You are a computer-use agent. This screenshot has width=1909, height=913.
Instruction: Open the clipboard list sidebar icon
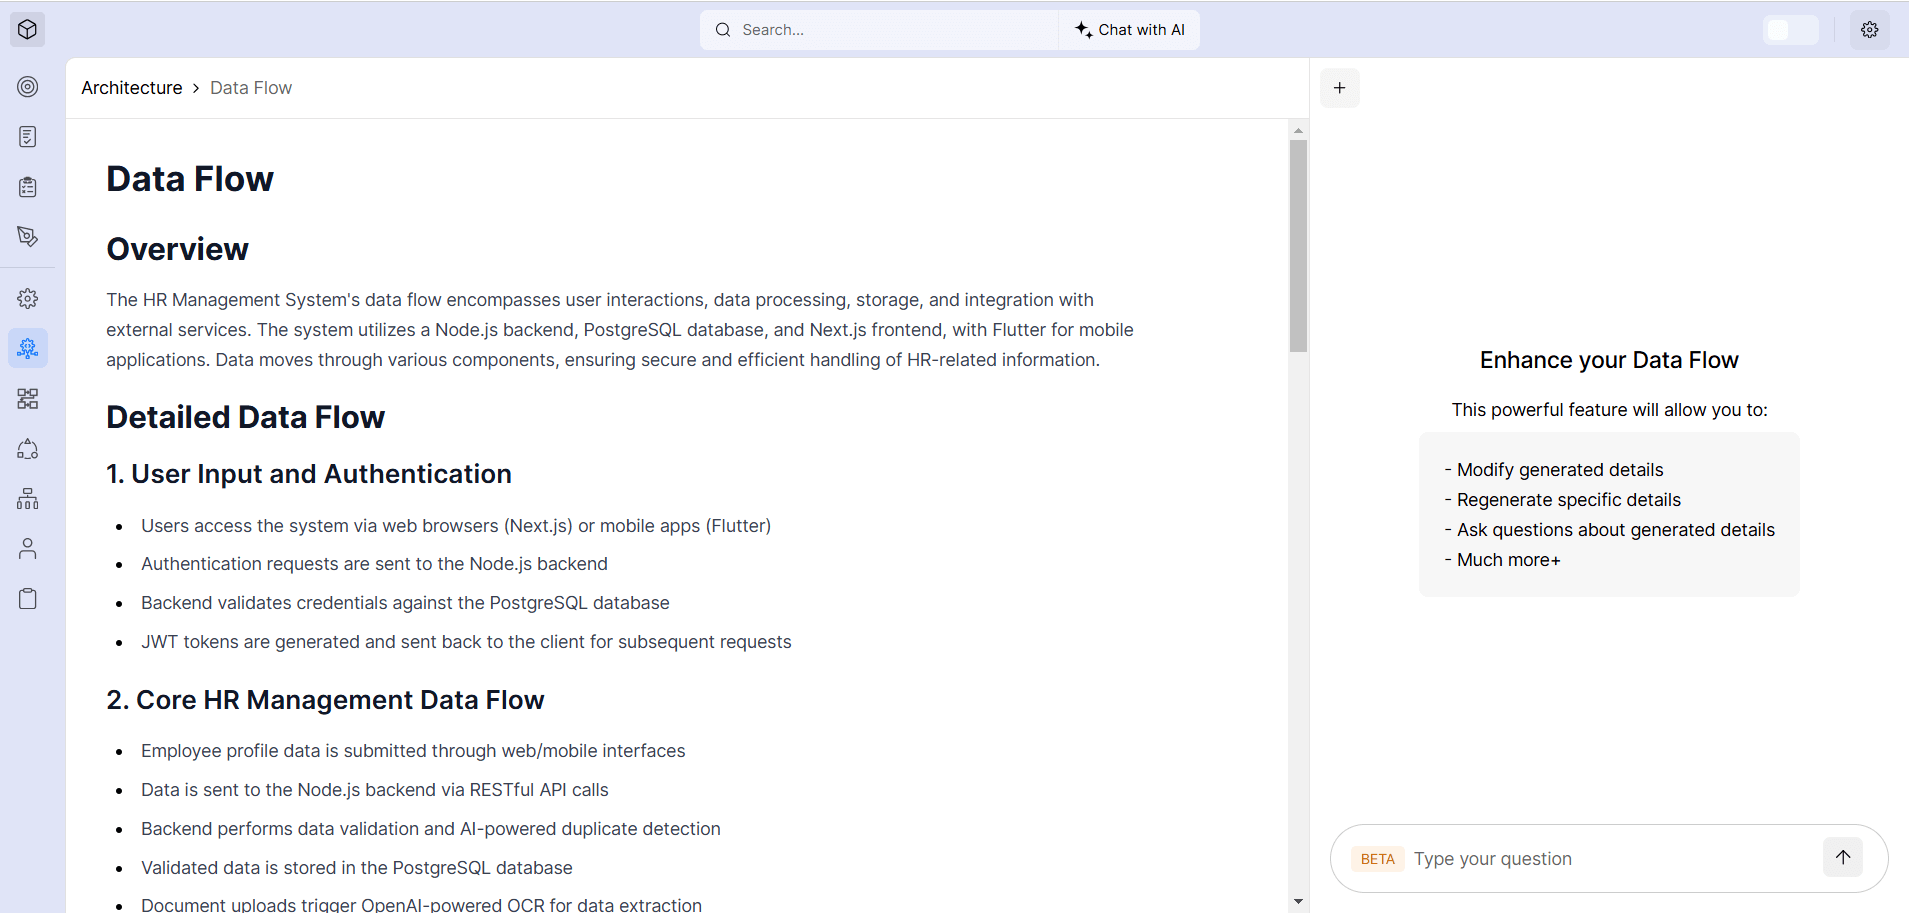[x=28, y=187]
